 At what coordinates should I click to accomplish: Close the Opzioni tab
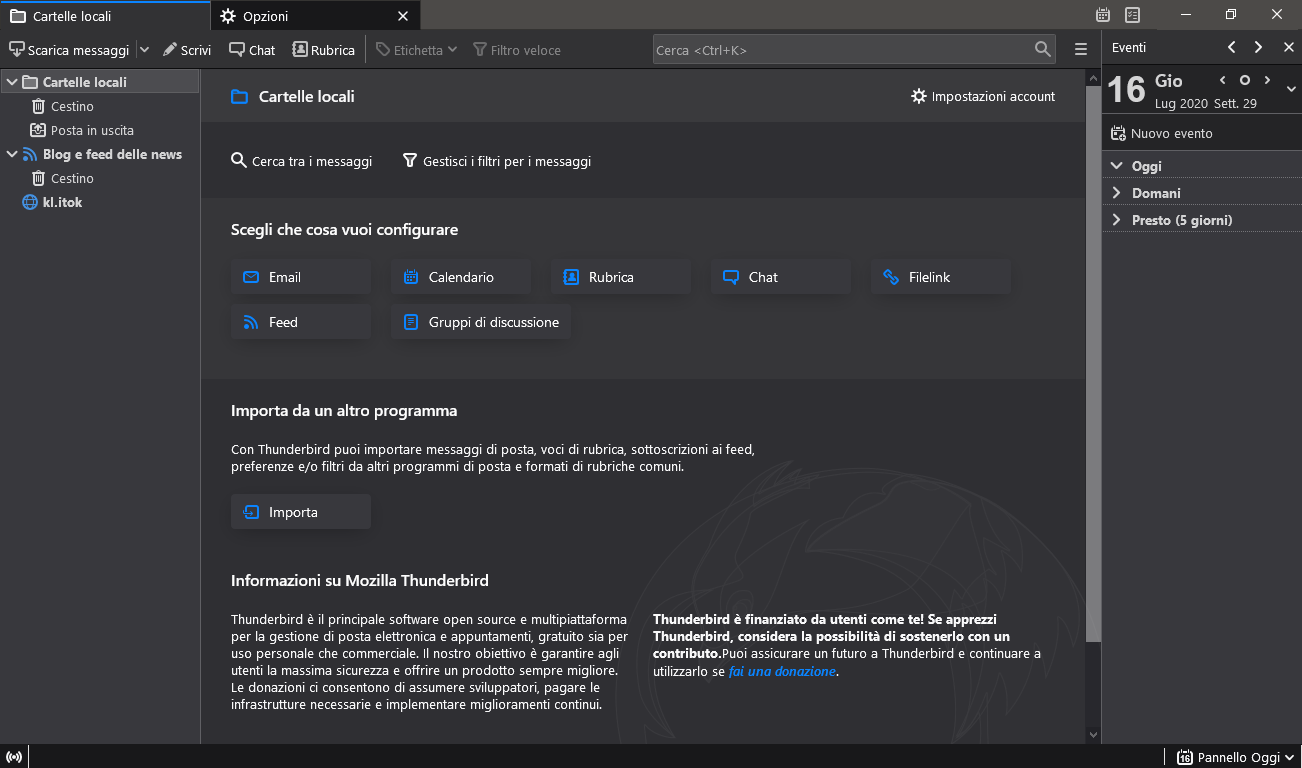point(403,16)
